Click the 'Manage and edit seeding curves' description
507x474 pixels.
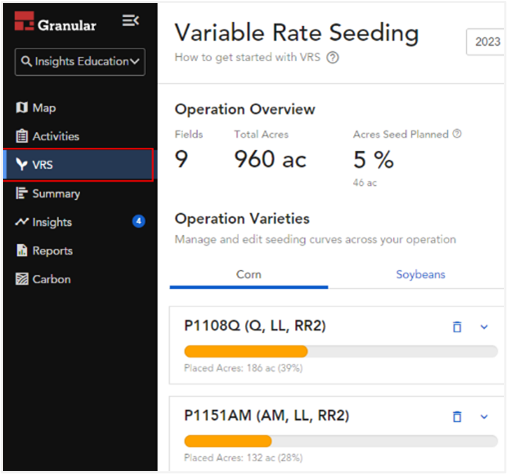[315, 240]
